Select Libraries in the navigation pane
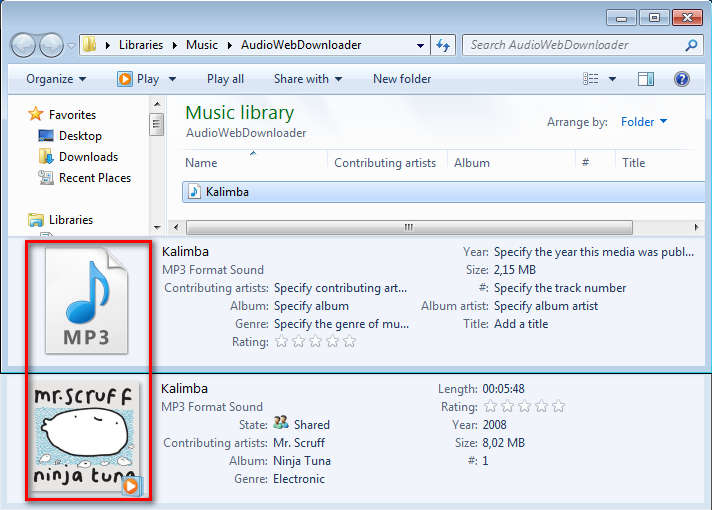The width and height of the screenshot is (712, 510). (71, 220)
